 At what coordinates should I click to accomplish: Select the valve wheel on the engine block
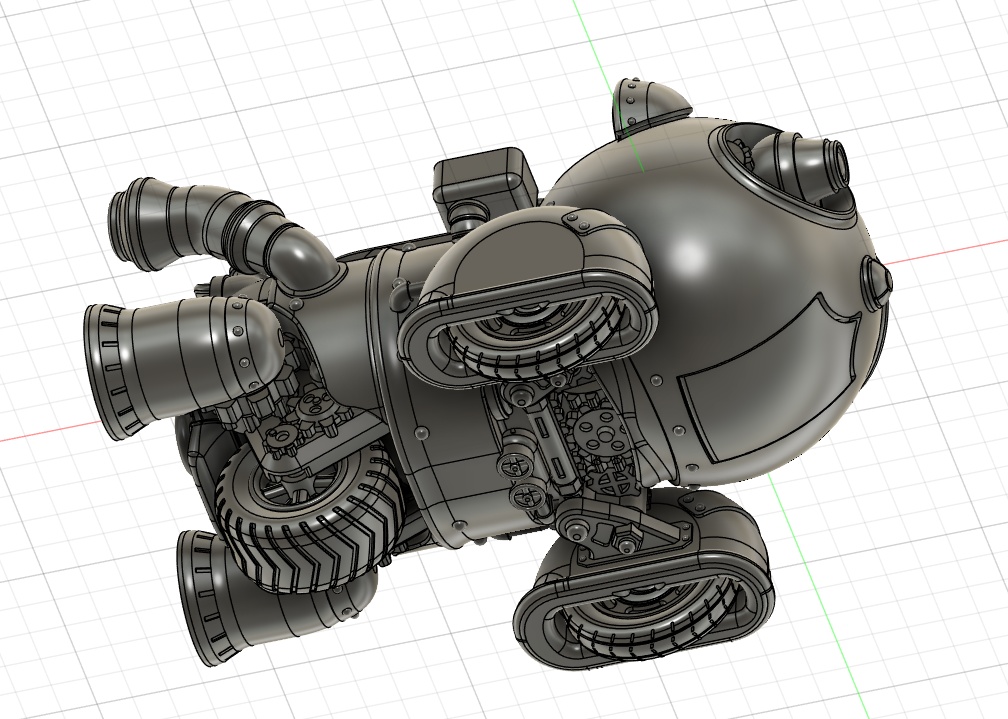coord(515,465)
